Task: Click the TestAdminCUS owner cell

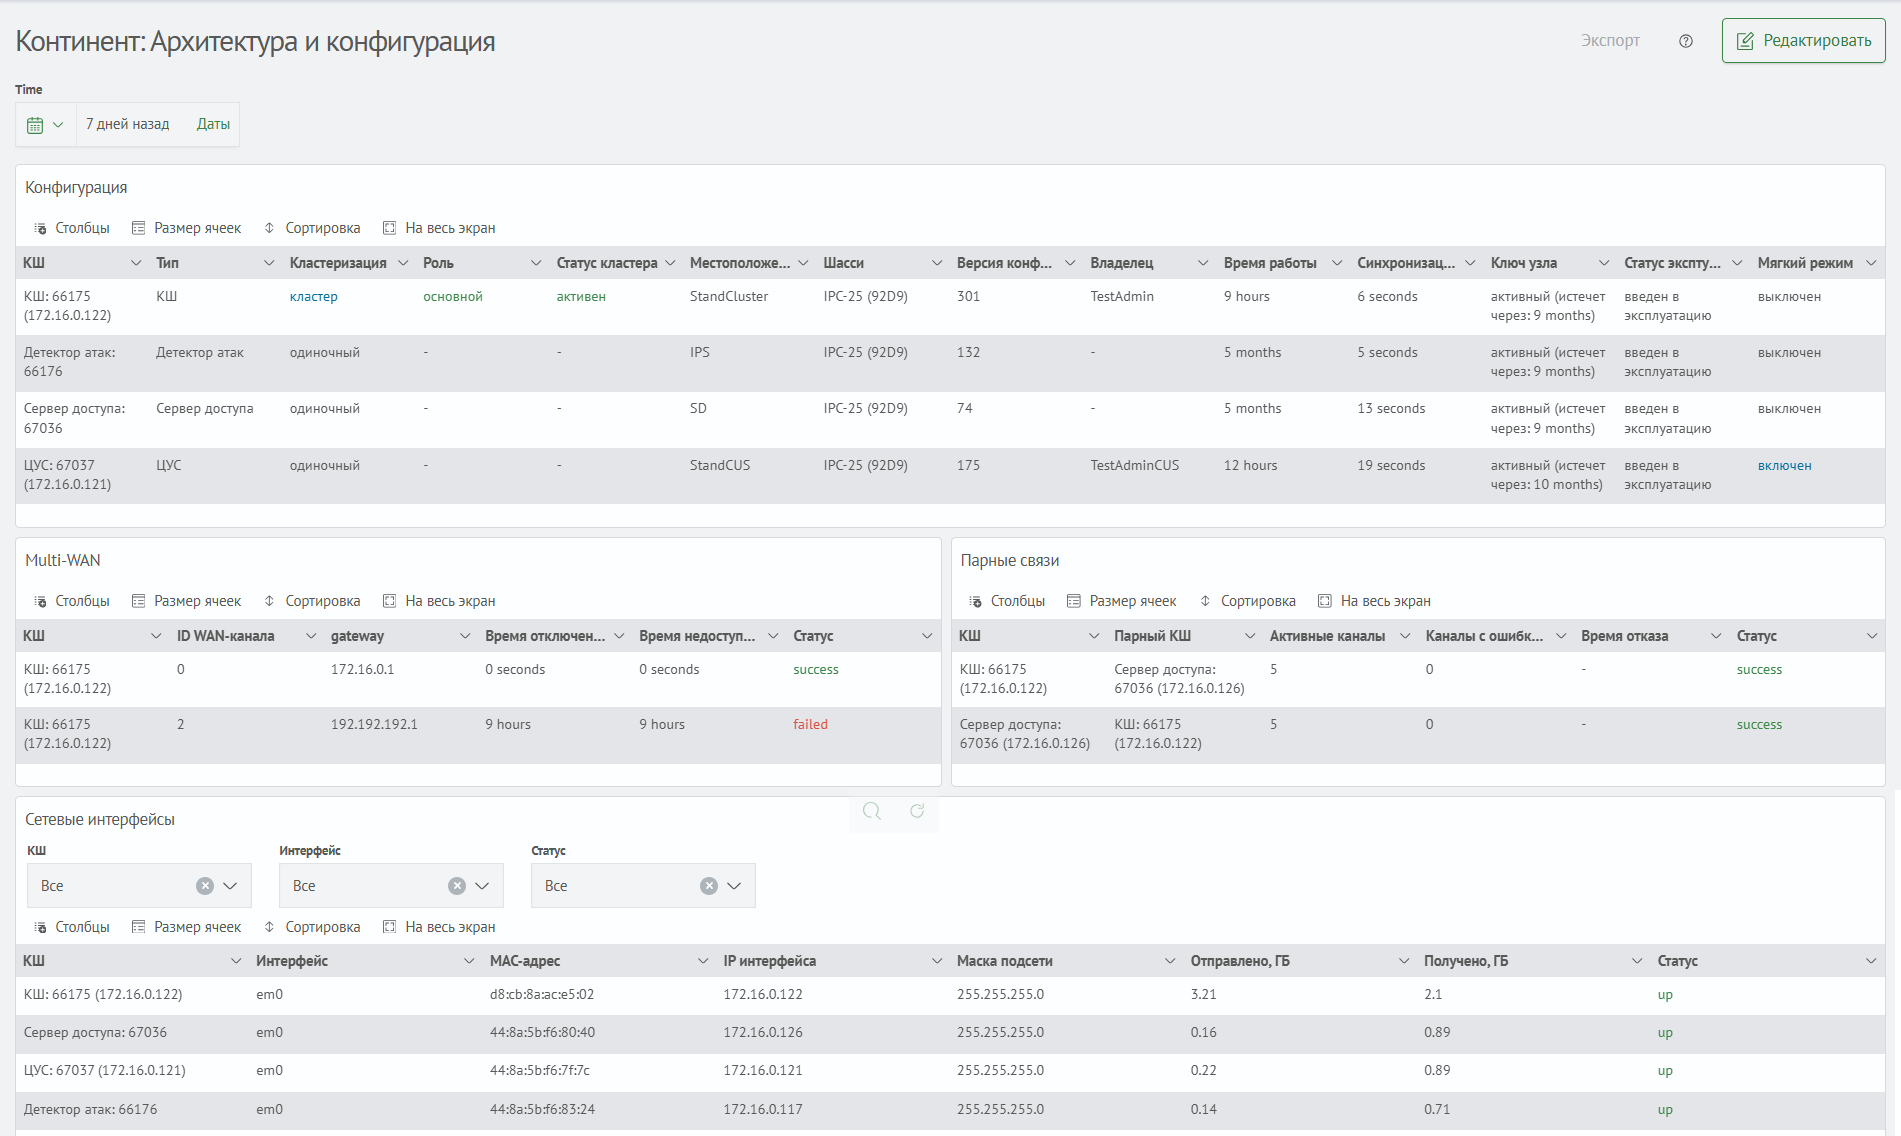Action: pos(1134,466)
